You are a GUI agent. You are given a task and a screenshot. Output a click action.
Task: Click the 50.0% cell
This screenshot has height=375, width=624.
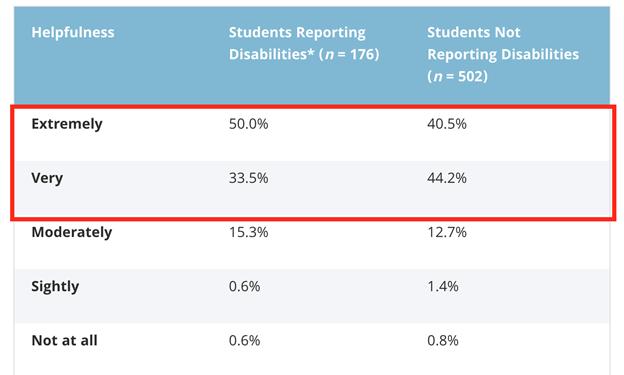tap(248, 124)
